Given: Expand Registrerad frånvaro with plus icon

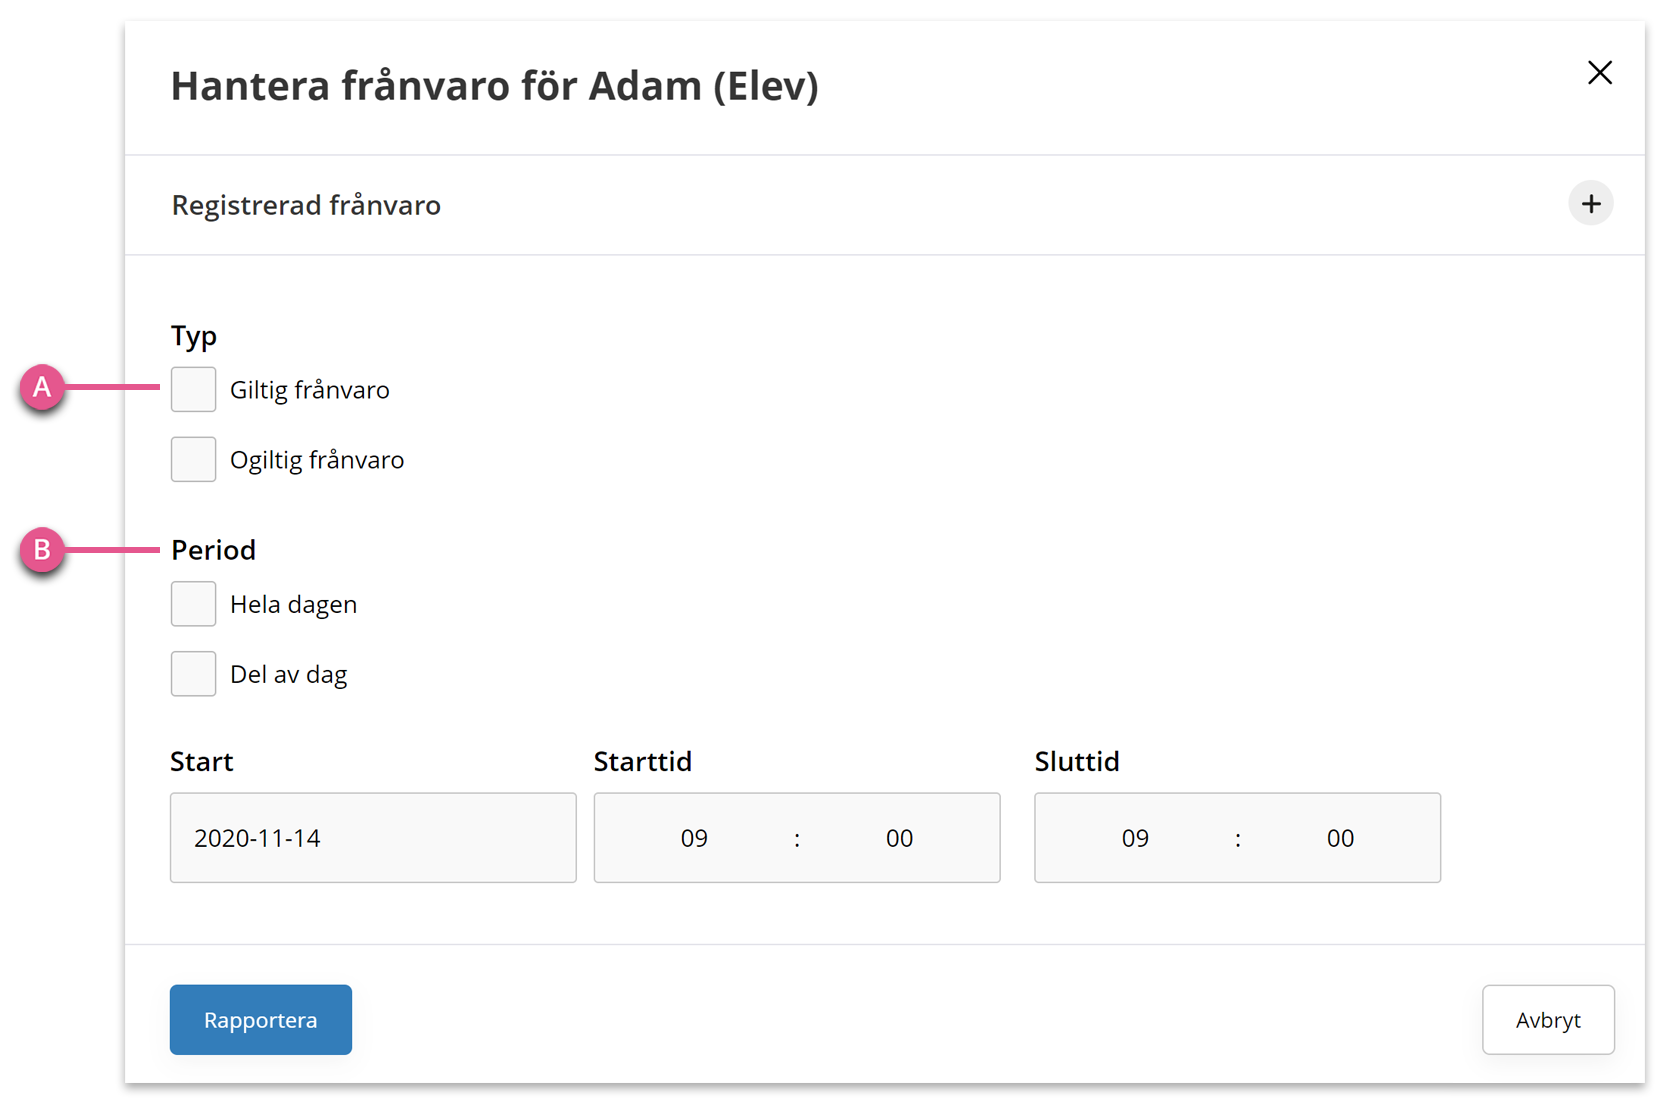Looking at the screenshot, I should 1590,204.
